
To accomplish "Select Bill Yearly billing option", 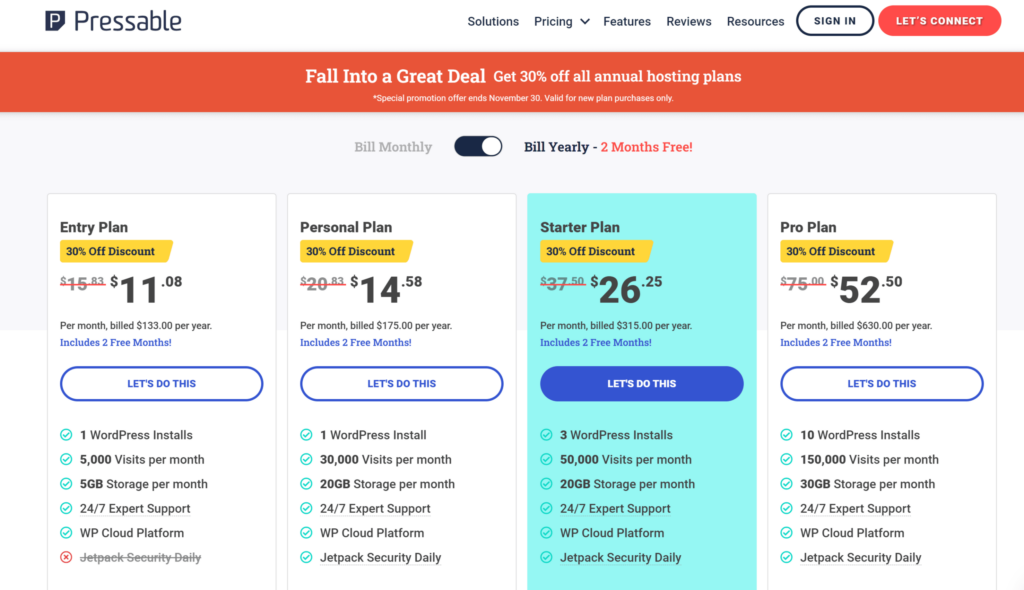I will click(556, 147).
